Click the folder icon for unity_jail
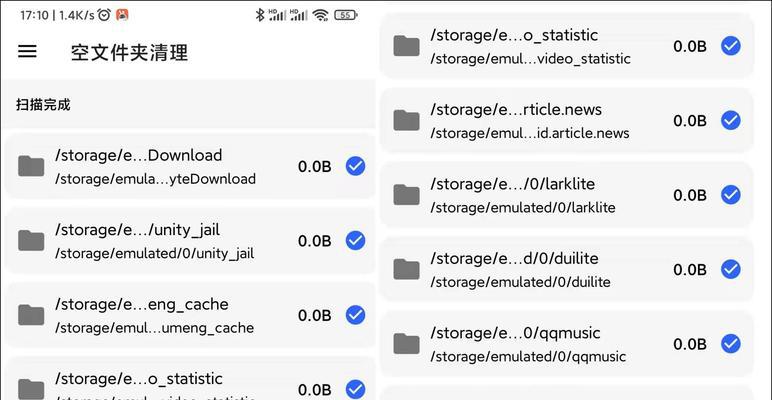The image size is (772, 400). click(31, 240)
